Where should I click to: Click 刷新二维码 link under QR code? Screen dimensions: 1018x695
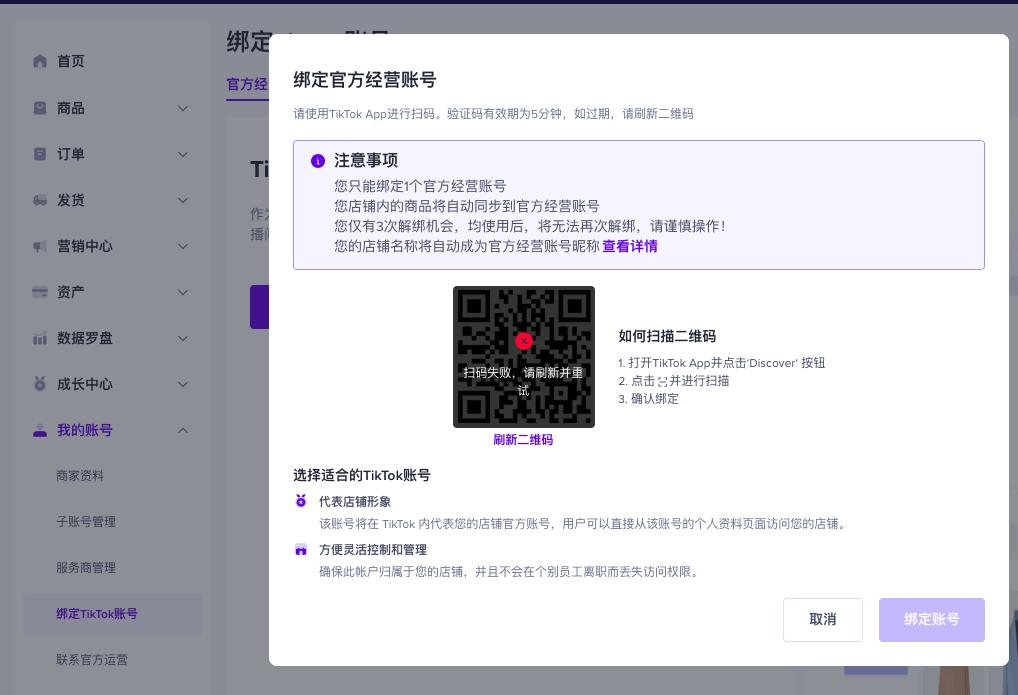coord(523,440)
